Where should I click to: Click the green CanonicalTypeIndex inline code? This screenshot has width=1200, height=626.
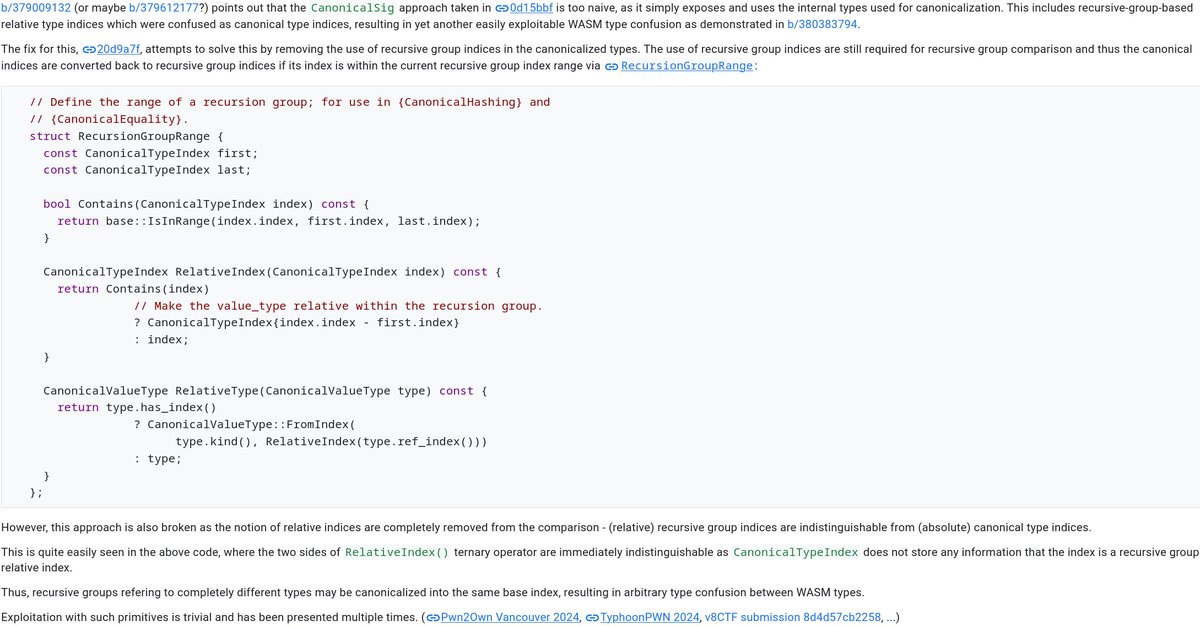point(795,552)
